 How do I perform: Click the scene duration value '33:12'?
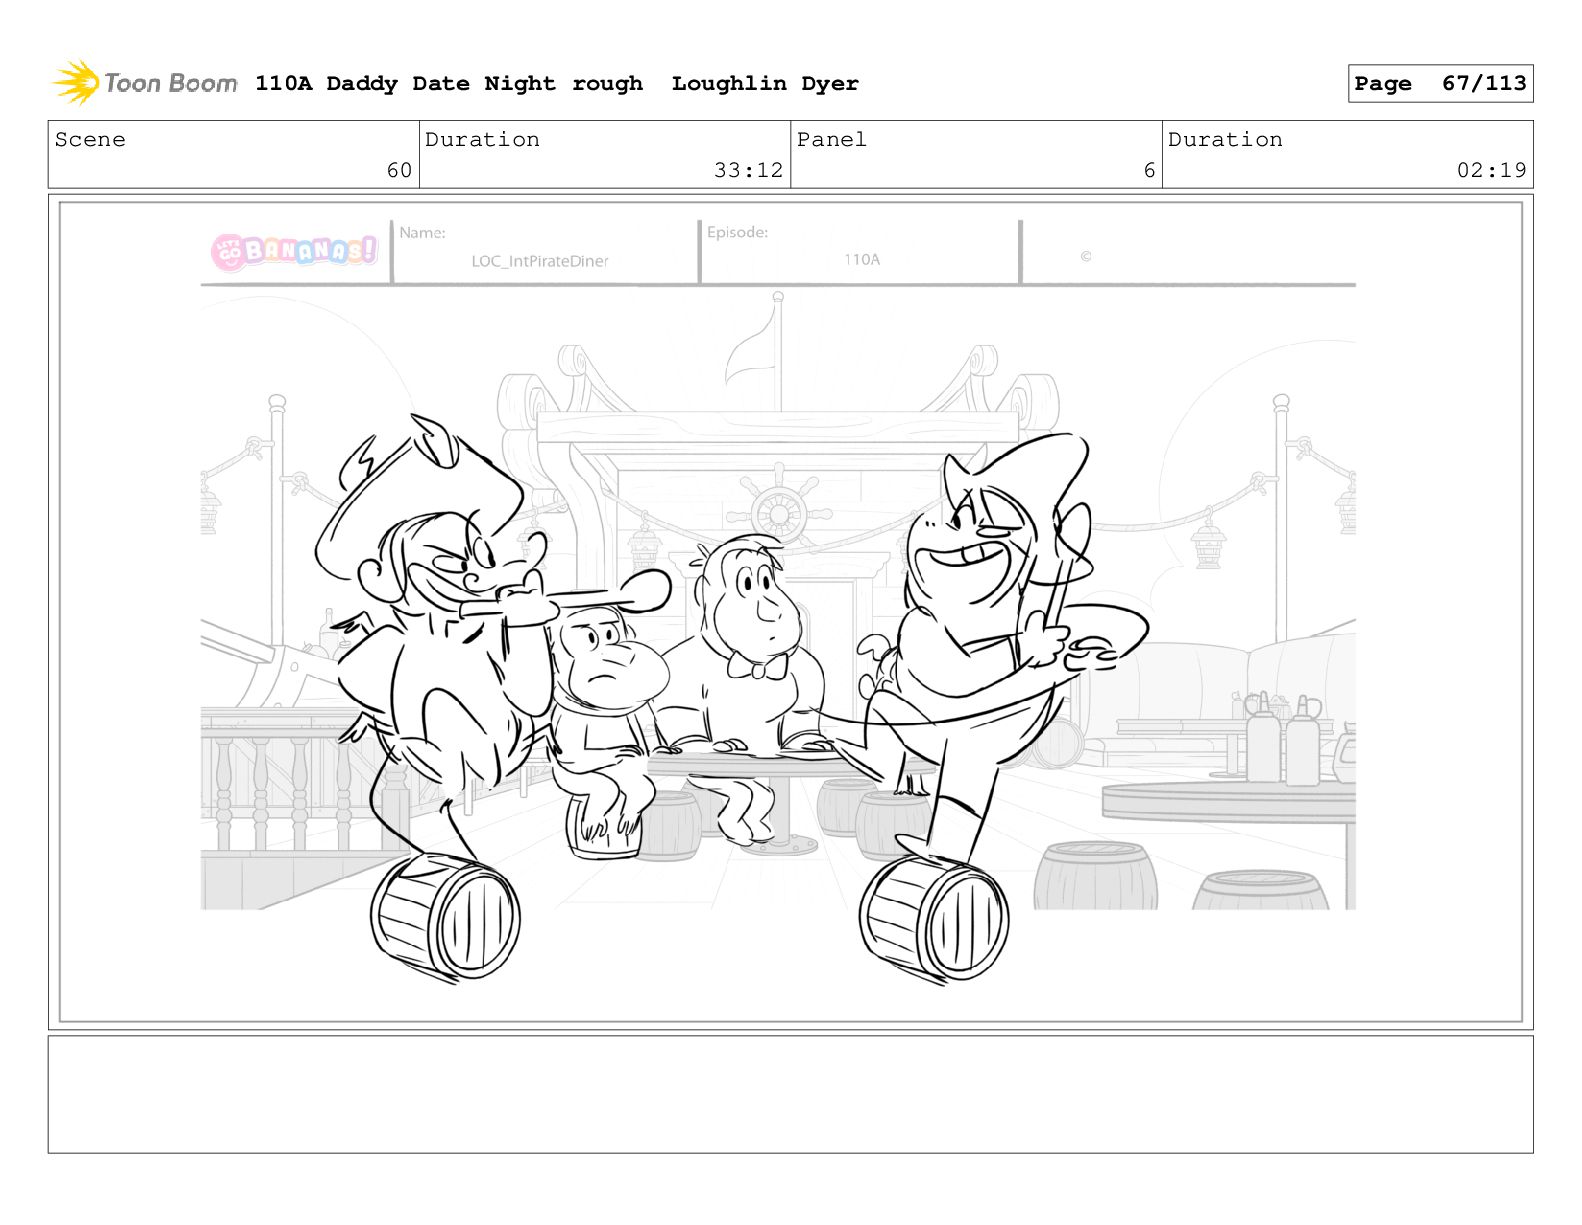pyautogui.click(x=748, y=170)
